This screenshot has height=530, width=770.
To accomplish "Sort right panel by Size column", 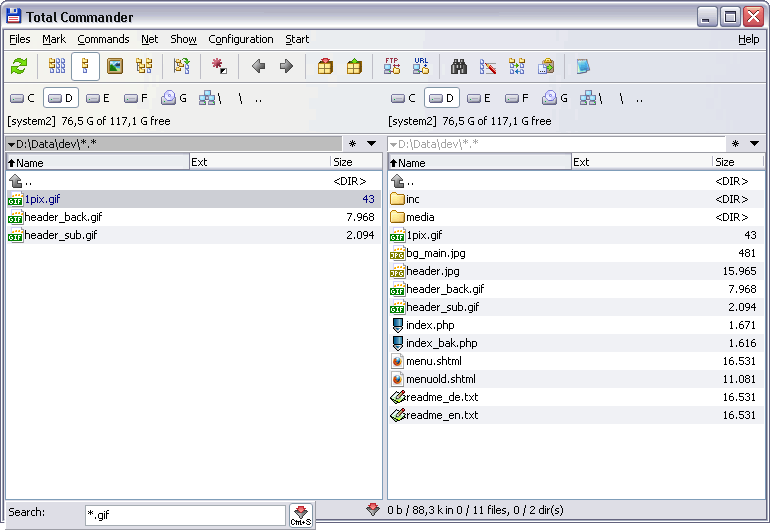I will 738,162.
